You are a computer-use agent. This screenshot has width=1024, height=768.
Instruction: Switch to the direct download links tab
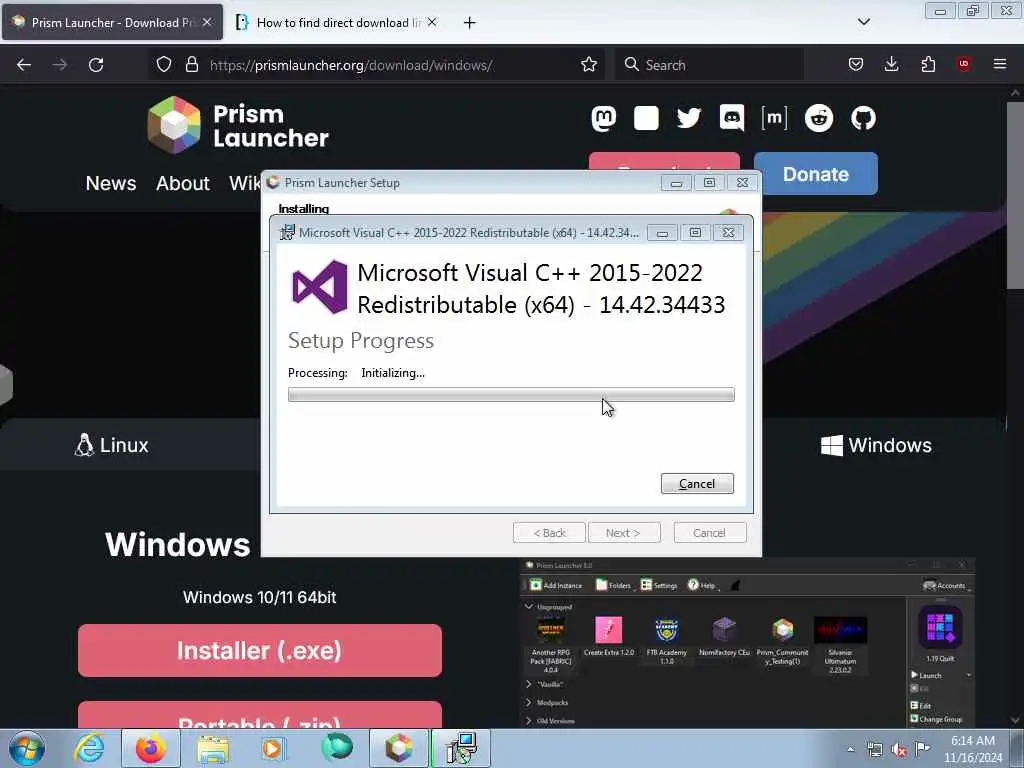pos(336,22)
